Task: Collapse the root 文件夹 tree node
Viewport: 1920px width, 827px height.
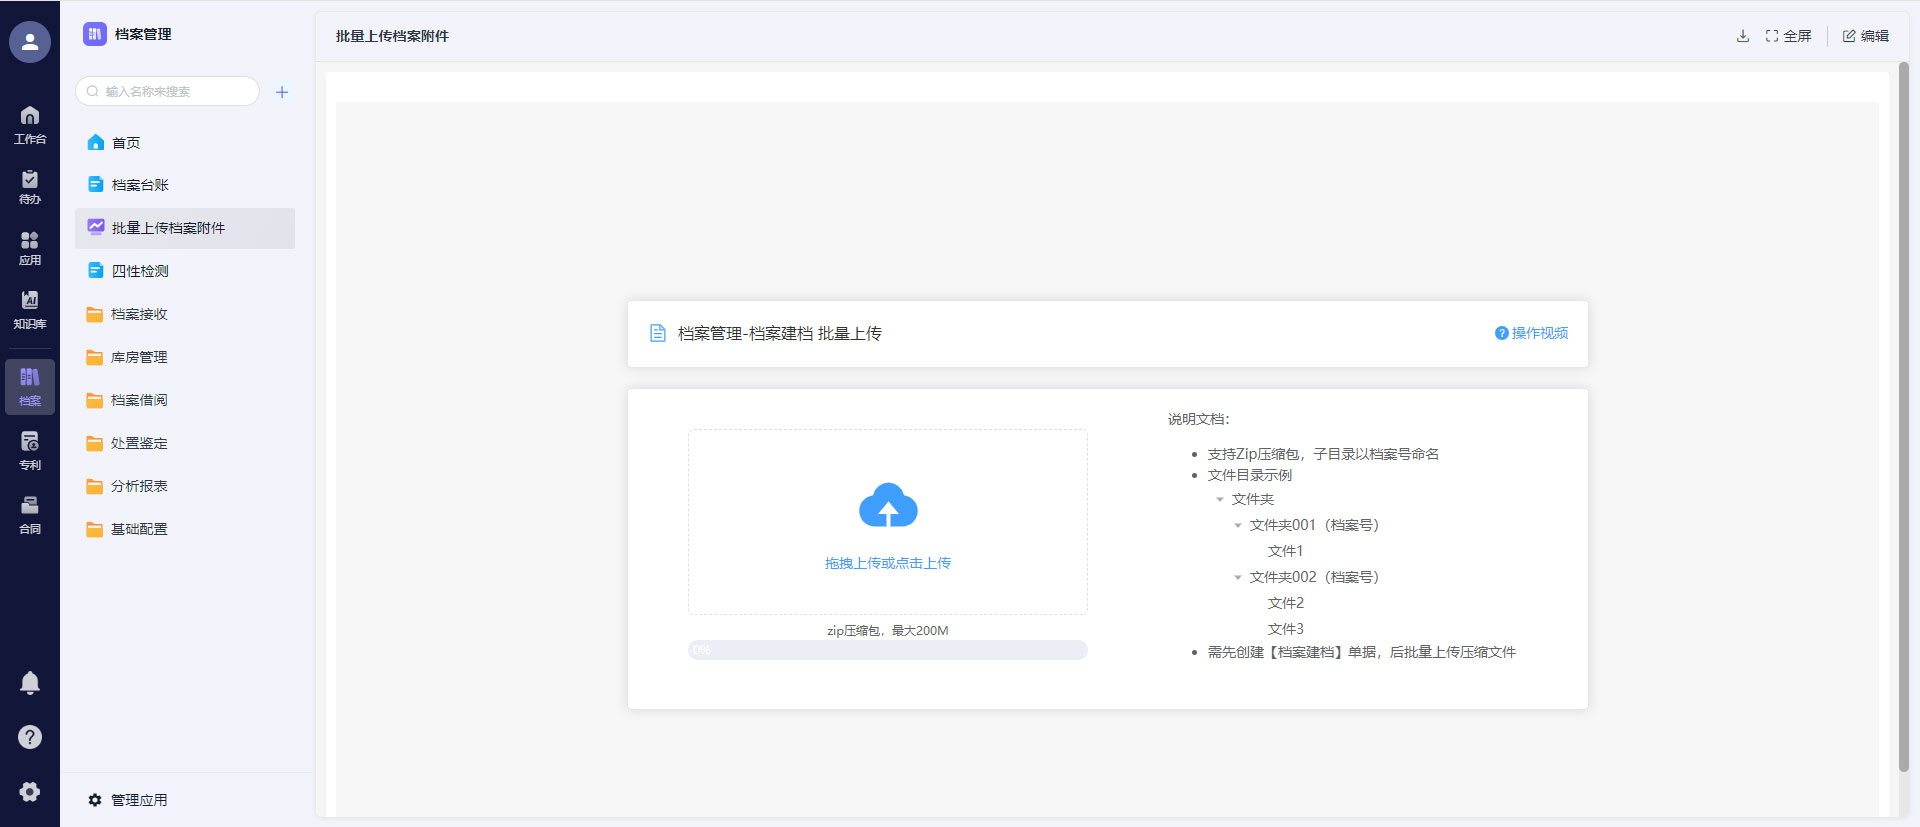Action: 1220,500
